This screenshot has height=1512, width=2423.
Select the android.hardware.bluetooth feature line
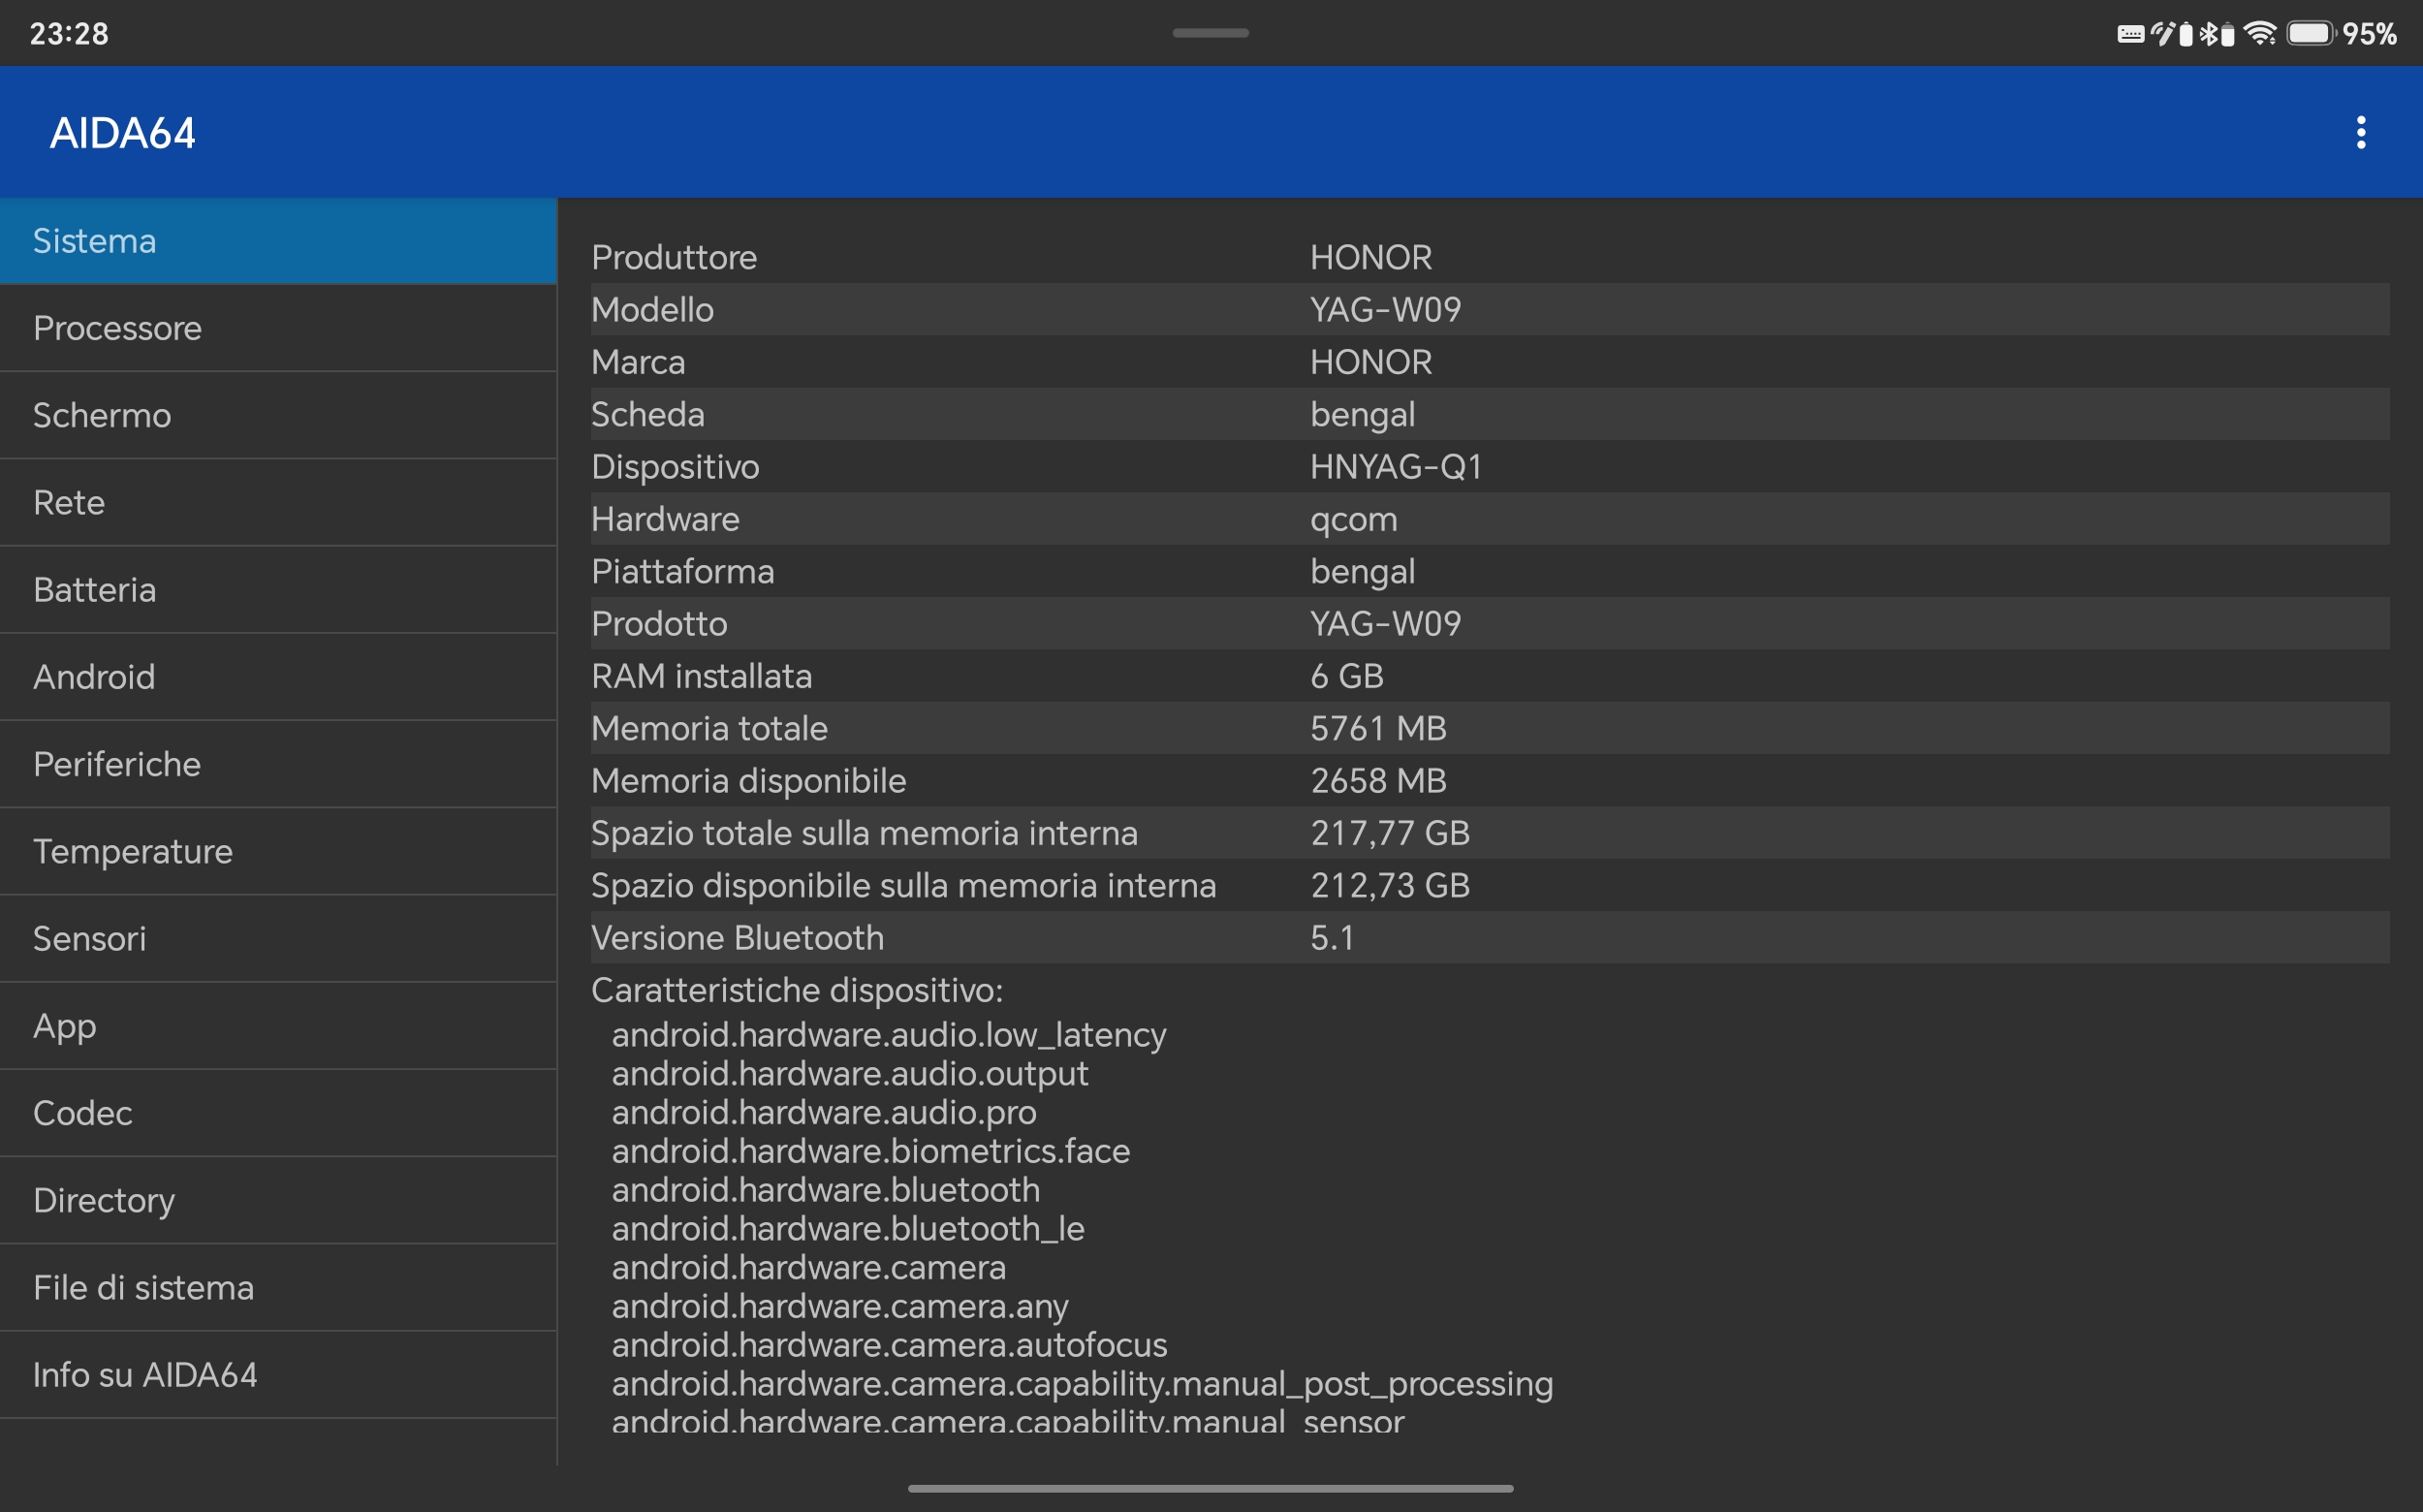[826, 1190]
